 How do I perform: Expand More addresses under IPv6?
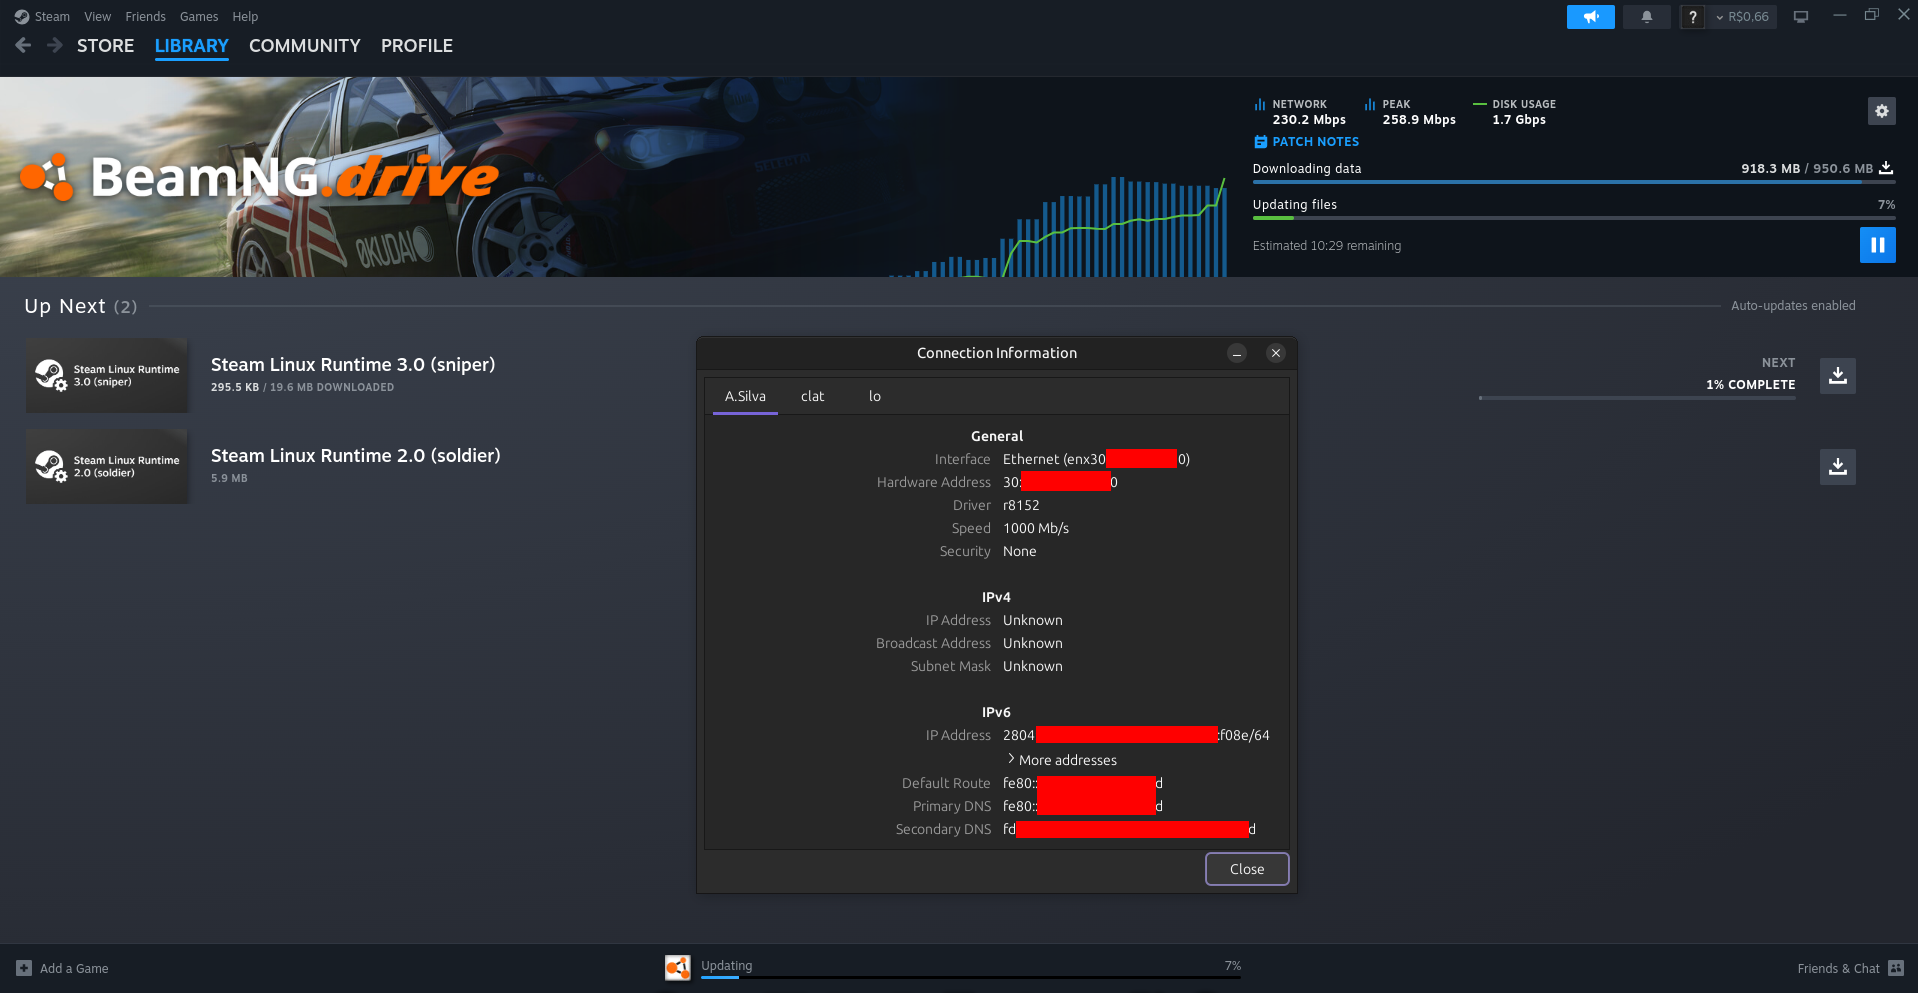[x=1061, y=760]
